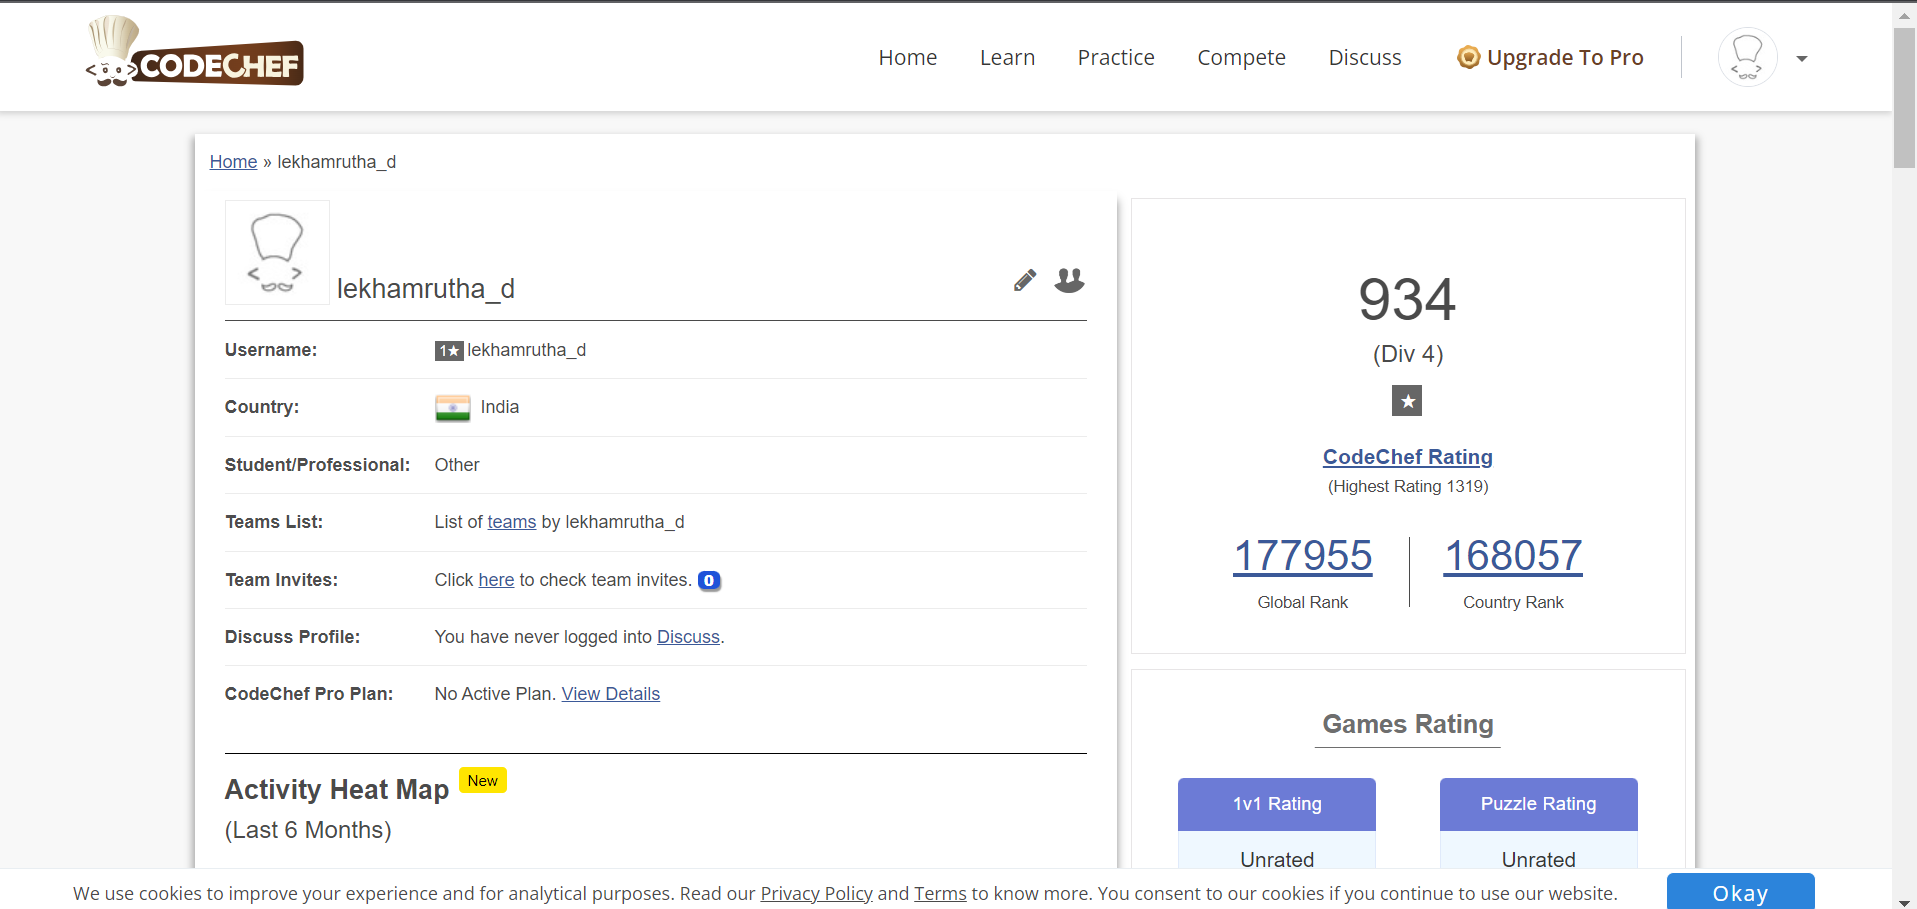Image resolution: width=1917 pixels, height=909 pixels.
Task: Open the user avatar icon in header
Action: pos(1747,57)
